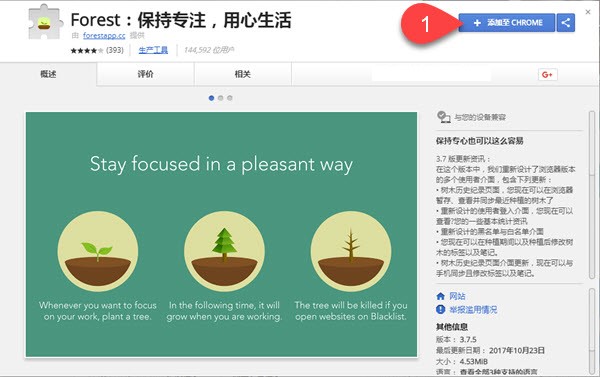Image resolution: width=600 pixels, height=377 pixels.
Task: Open the forestapp.cc developer link
Action: click(x=104, y=36)
